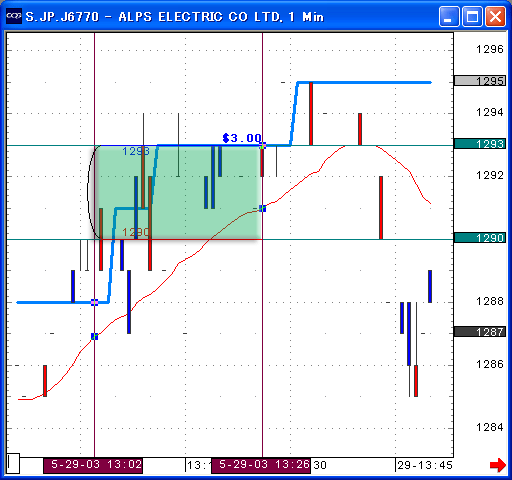Screen dimensions: 512x480
Task: Minimize the ALPS ELECTRIC chart window
Action: (x=449, y=16)
